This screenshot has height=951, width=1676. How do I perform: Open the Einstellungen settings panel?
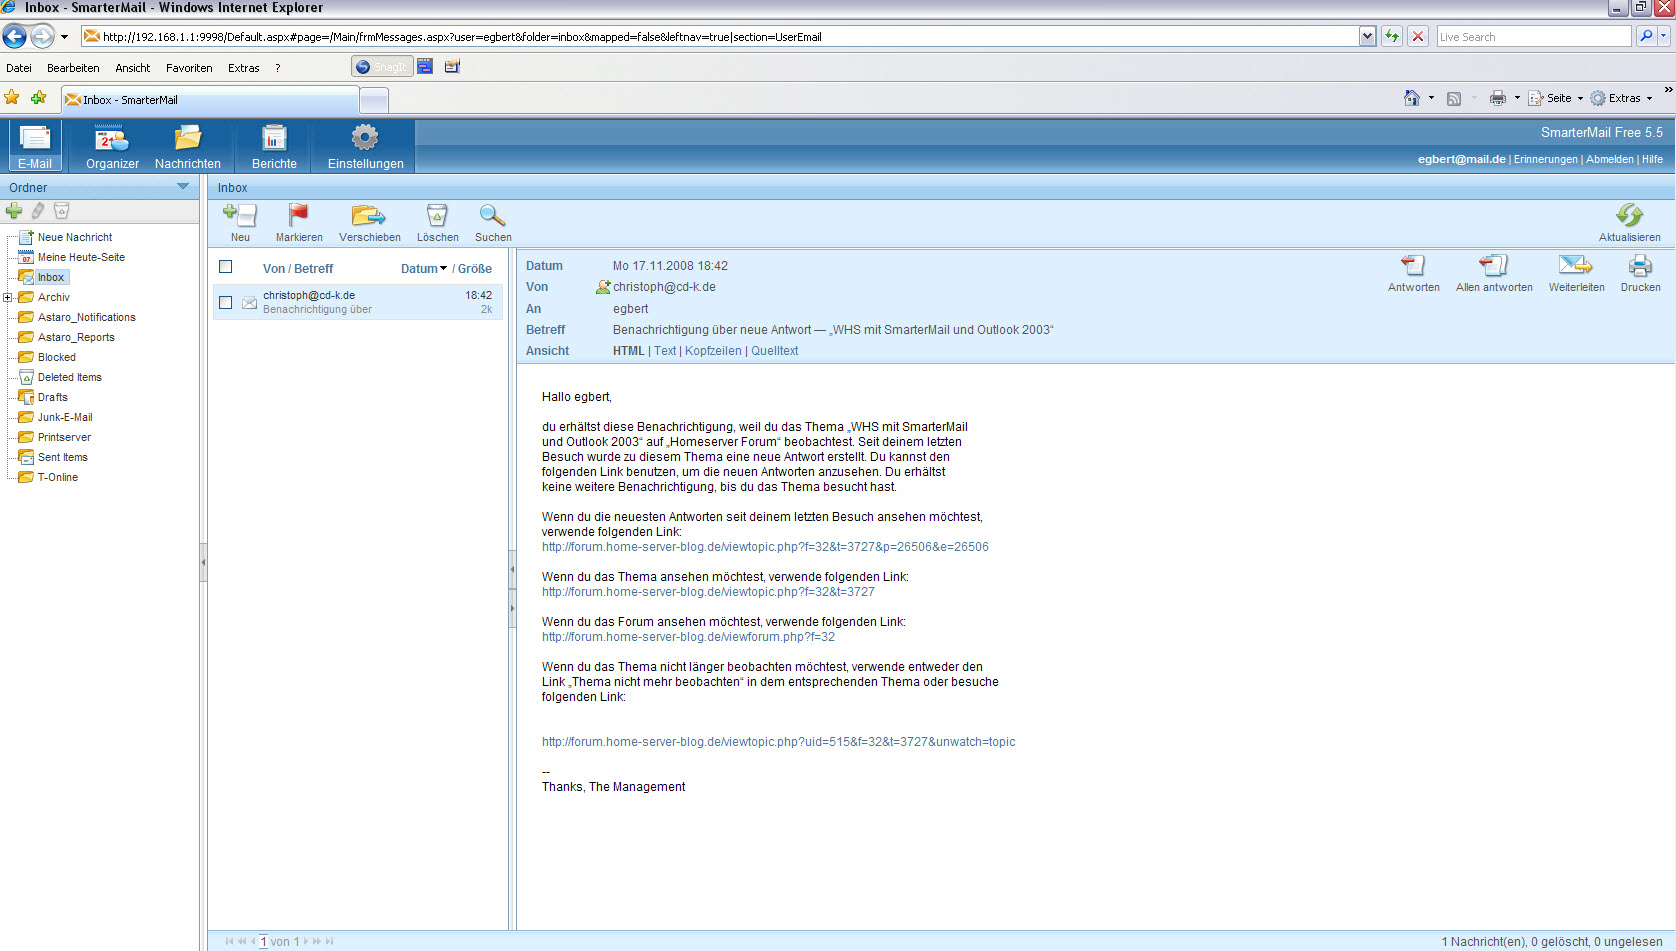(x=363, y=146)
